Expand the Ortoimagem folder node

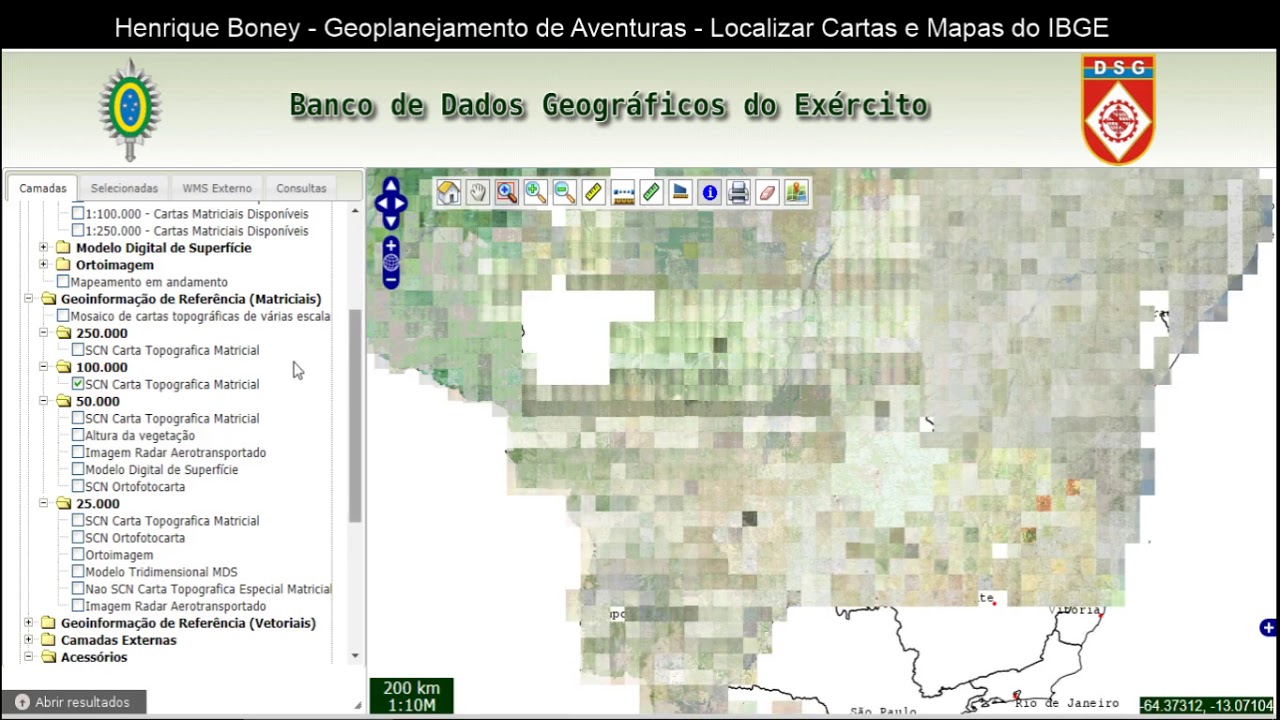point(43,264)
